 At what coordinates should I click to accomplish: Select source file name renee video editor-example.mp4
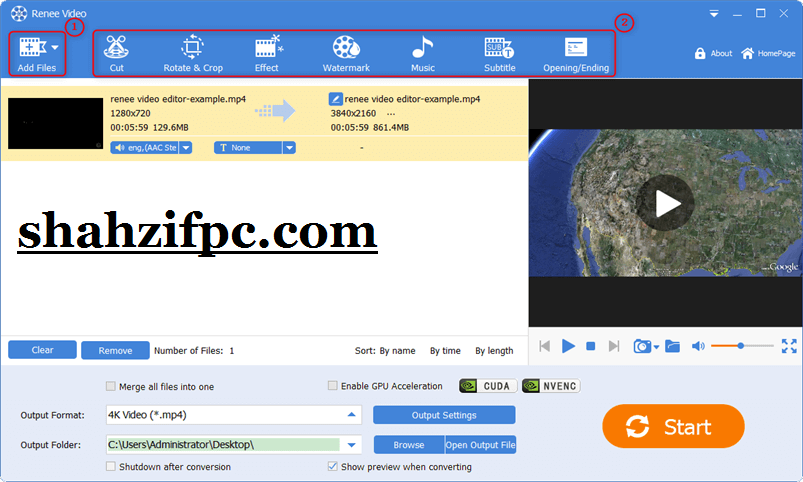coord(178,99)
